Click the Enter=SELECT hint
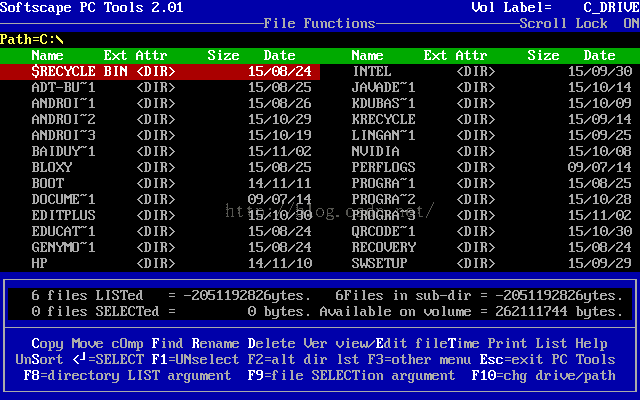Viewport: 640px width, 400px height. pos(108,360)
